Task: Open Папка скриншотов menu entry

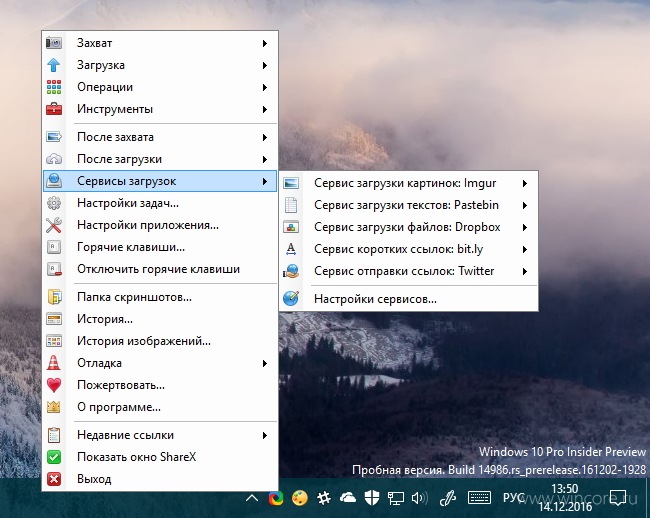Action: coord(160,297)
